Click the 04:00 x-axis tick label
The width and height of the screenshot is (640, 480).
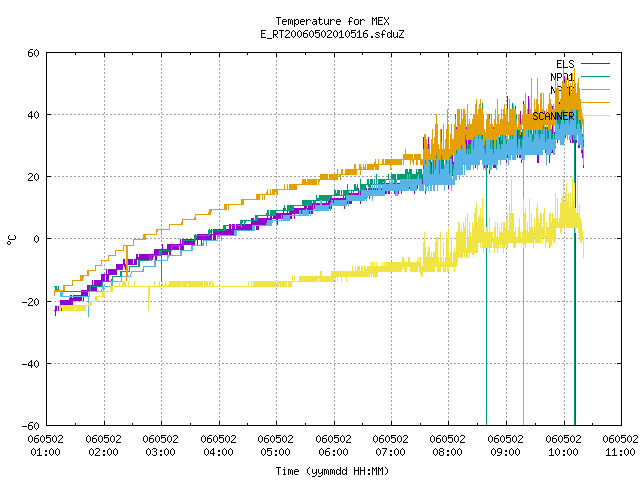tap(218, 452)
